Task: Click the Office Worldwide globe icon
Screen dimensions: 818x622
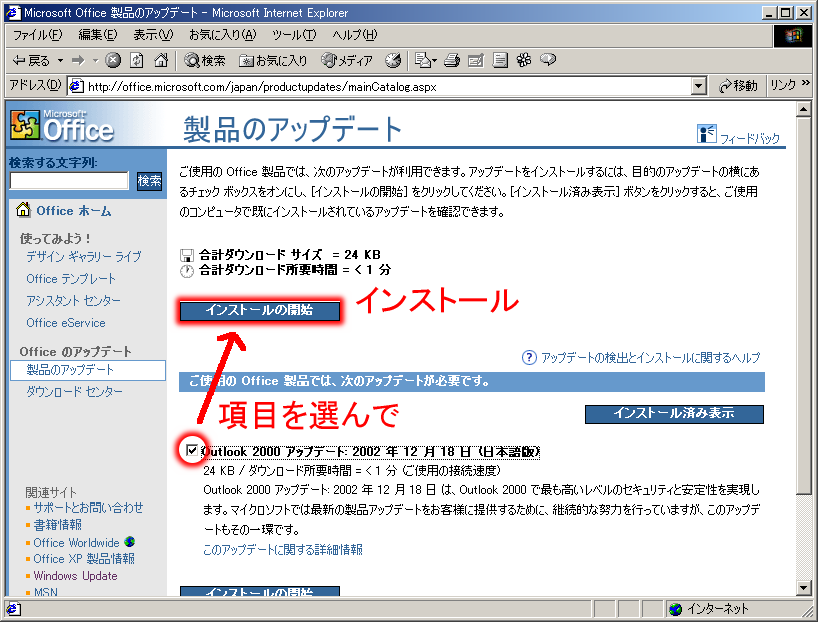Action: pyautogui.click(x=129, y=542)
